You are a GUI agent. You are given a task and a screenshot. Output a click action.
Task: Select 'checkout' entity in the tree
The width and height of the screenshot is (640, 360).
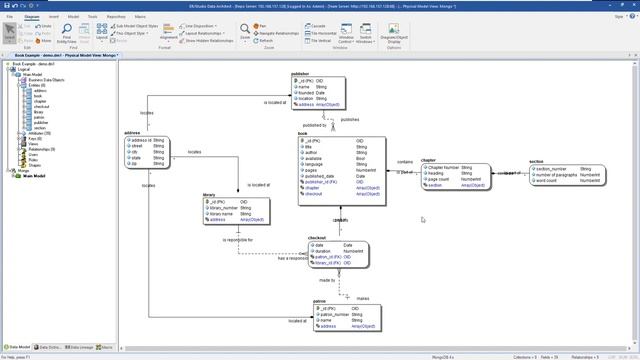click(41, 107)
